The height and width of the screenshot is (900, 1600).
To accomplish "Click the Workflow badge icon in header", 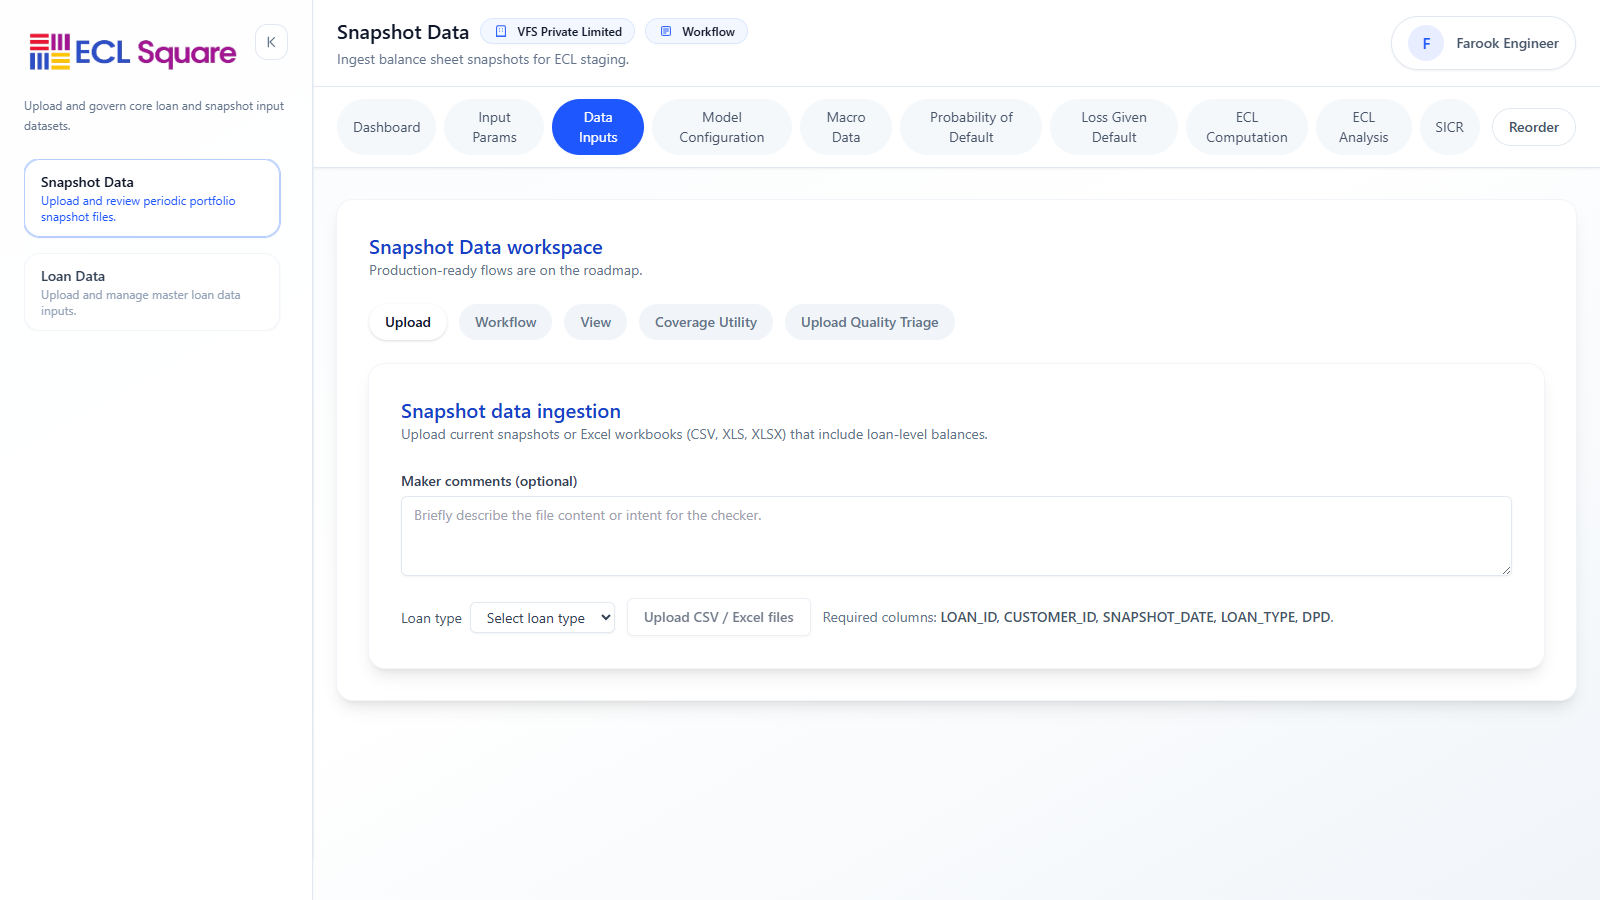I will tap(666, 31).
